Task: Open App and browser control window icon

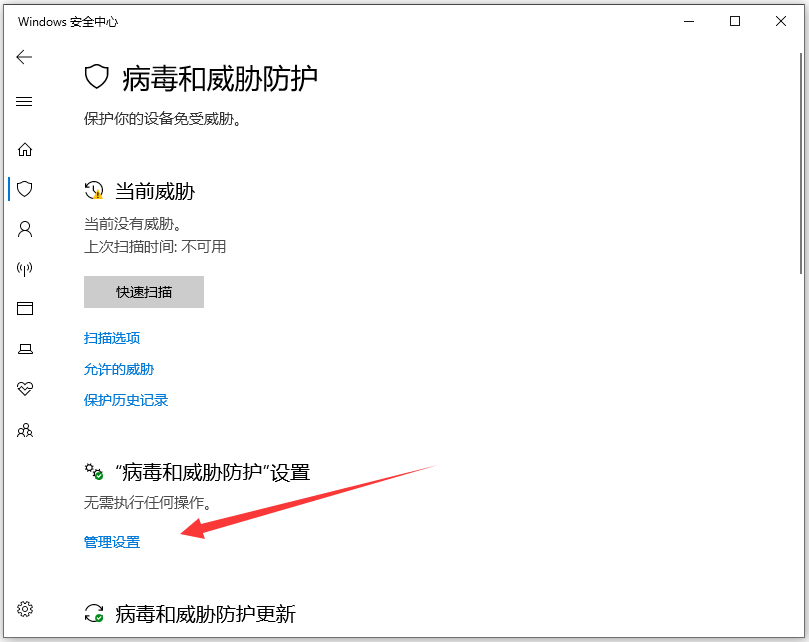Action: [x=25, y=309]
